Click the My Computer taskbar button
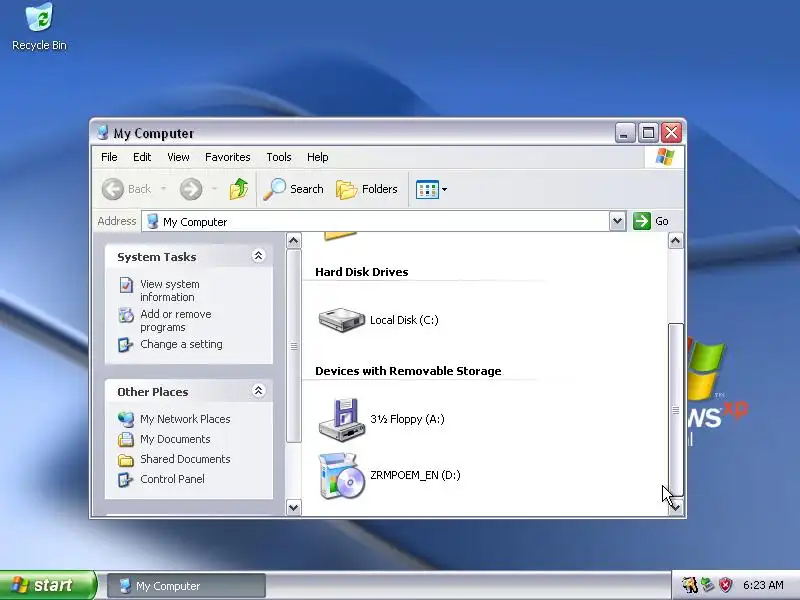The height and width of the screenshot is (600, 800). tap(187, 586)
